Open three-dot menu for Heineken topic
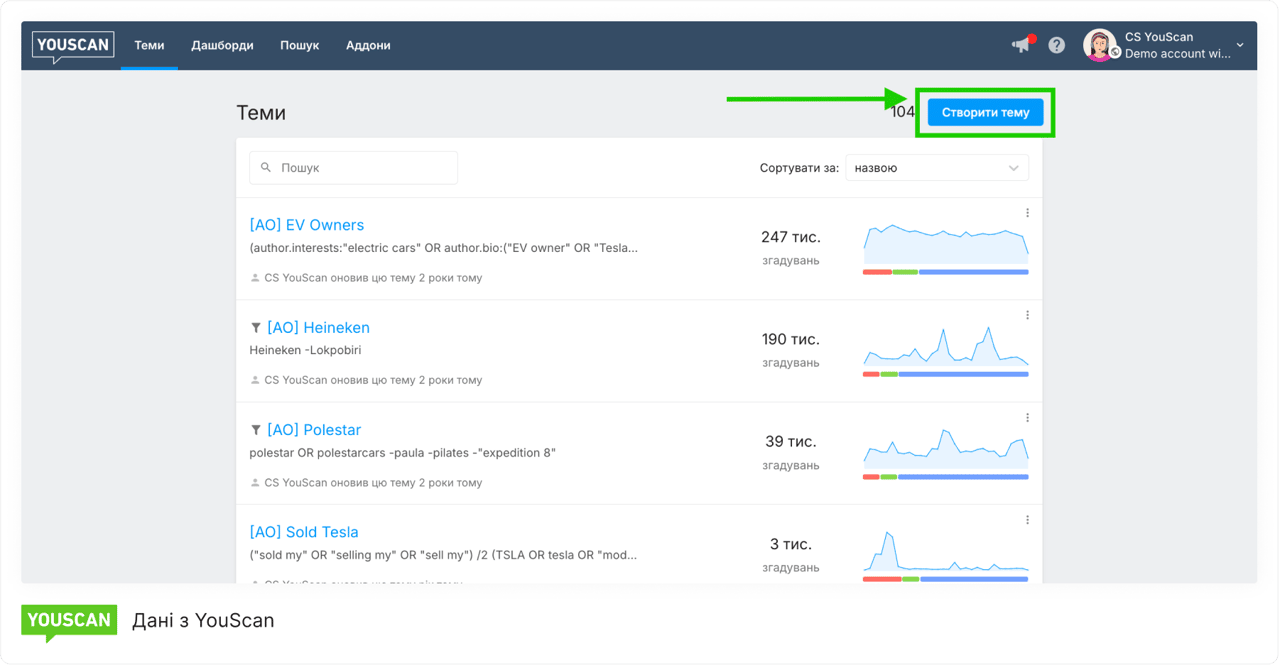 pyautogui.click(x=1027, y=315)
